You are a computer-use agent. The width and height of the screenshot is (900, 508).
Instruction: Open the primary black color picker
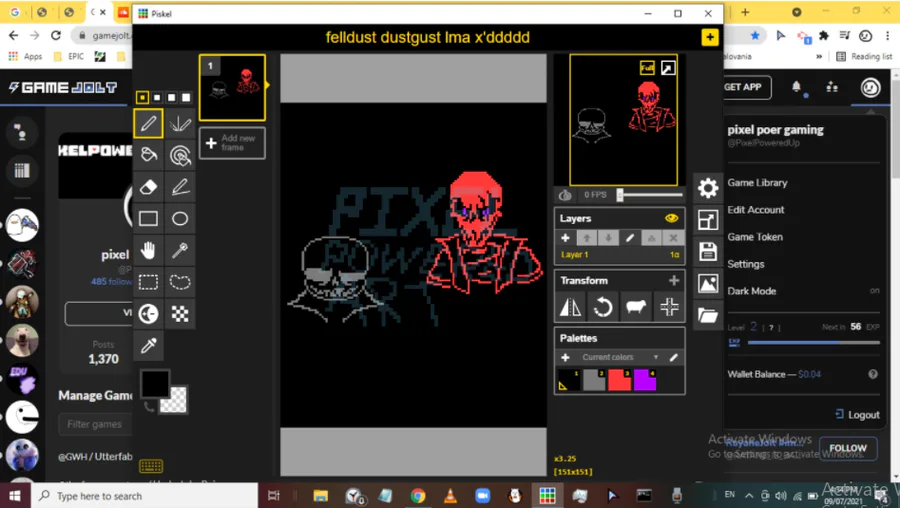pyautogui.click(x=155, y=383)
